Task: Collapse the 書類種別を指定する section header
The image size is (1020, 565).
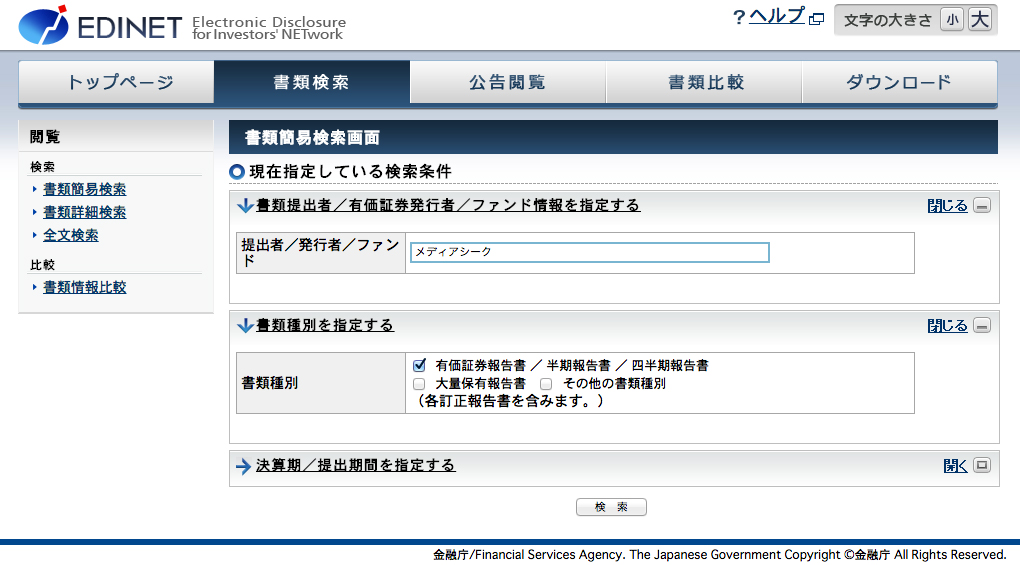Action: tap(324, 326)
